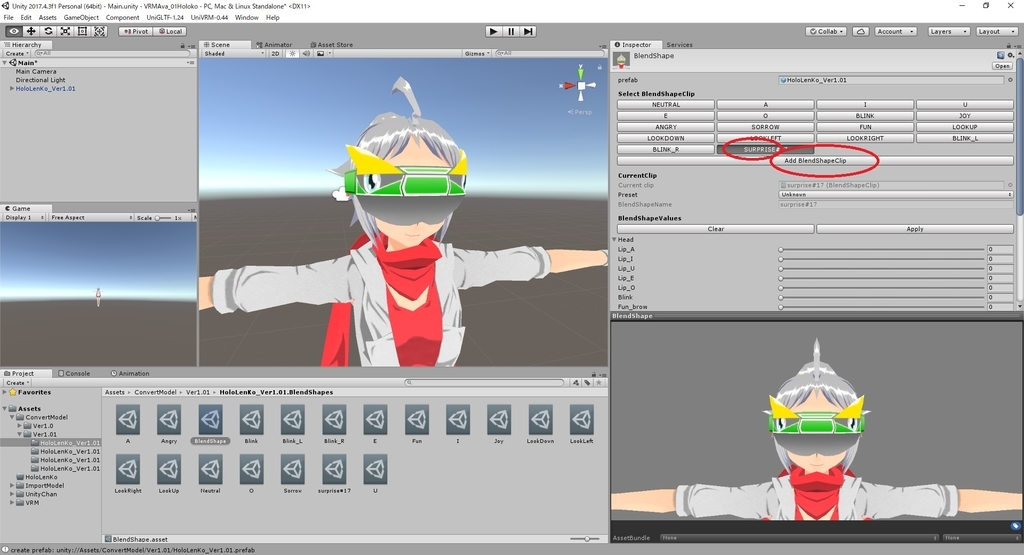This screenshot has height=555, width=1024.
Task: Toggle 2D scene view mode
Action: pos(275,54)
